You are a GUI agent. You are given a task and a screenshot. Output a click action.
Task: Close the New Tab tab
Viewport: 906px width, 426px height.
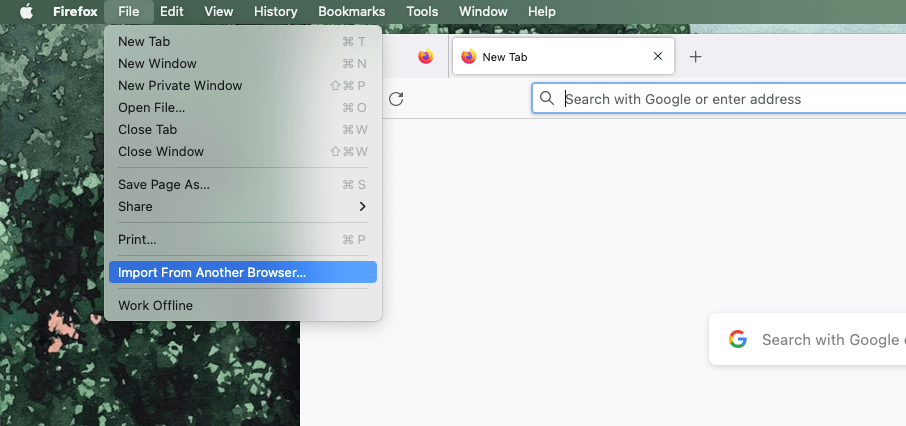[657, 57]
